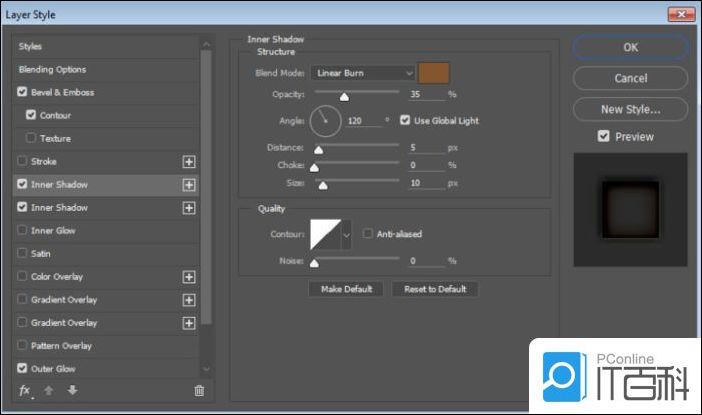Click plus icon on first Gradient Overlay

189,300
